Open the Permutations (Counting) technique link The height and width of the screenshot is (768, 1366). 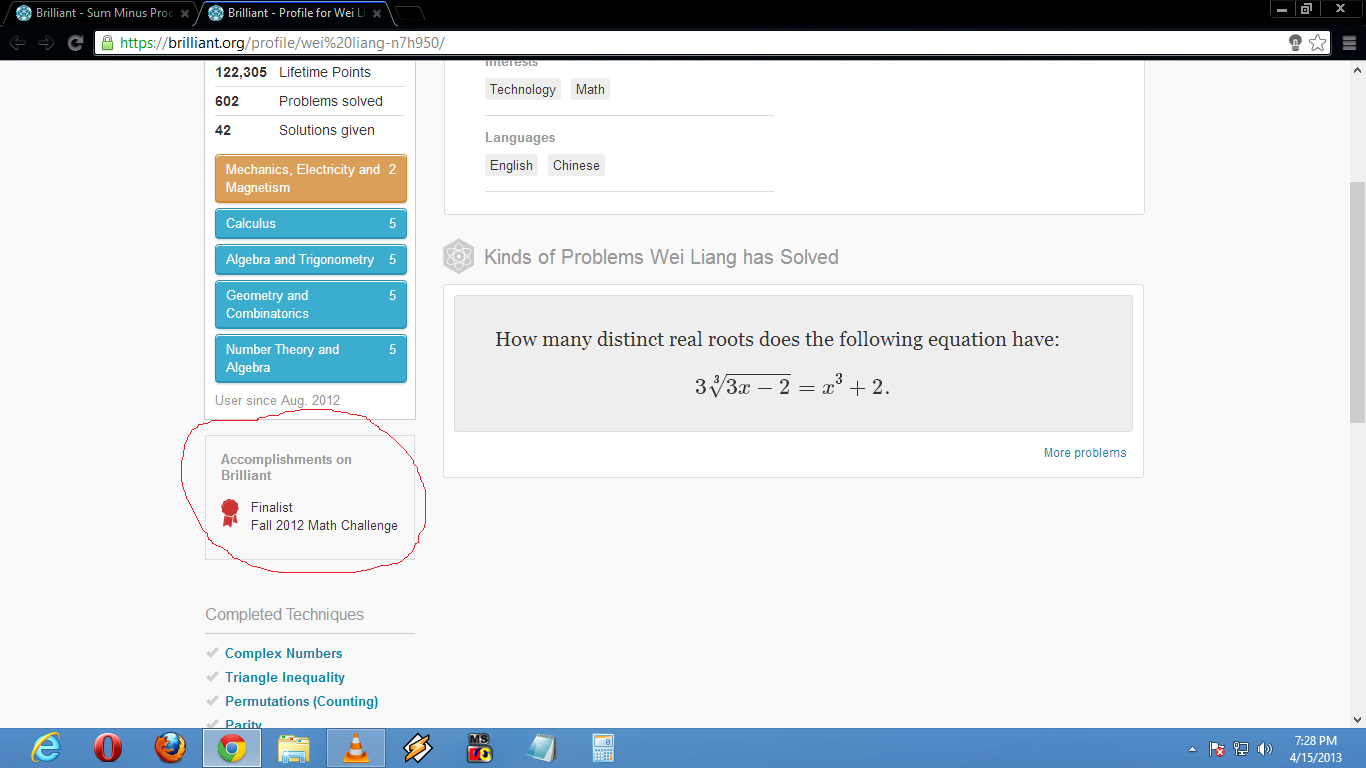pos(302,701)
